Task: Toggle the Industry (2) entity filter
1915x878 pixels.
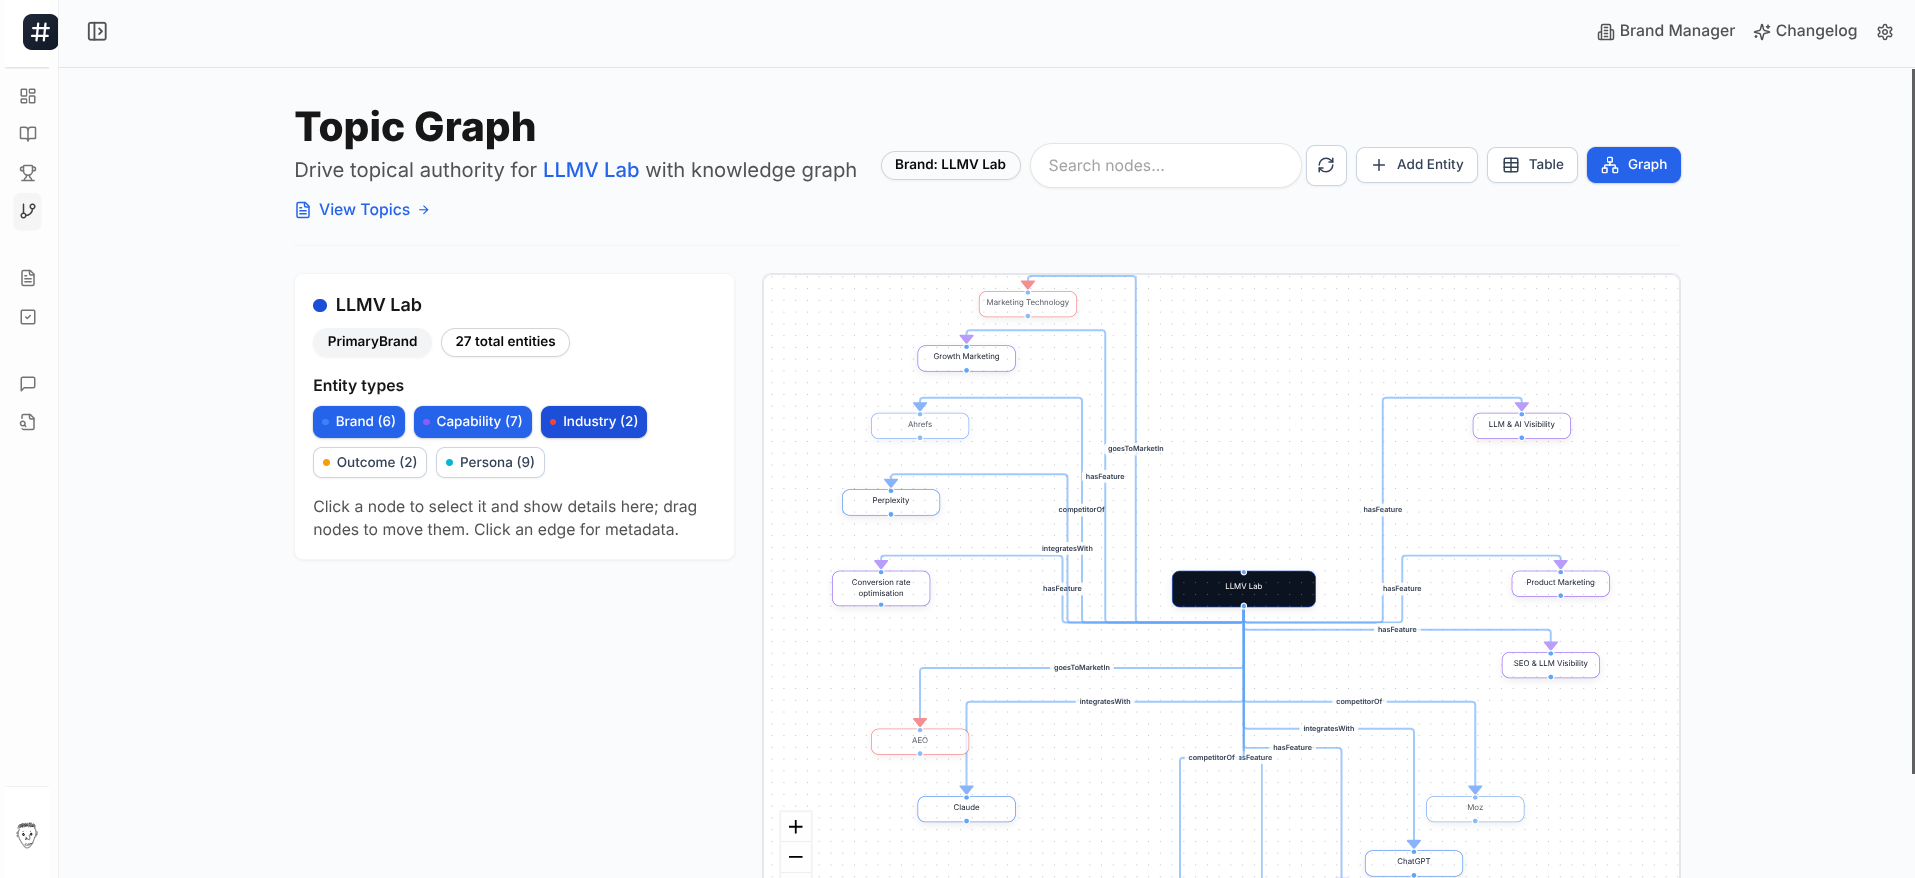Action: click(x=594, y=422)
